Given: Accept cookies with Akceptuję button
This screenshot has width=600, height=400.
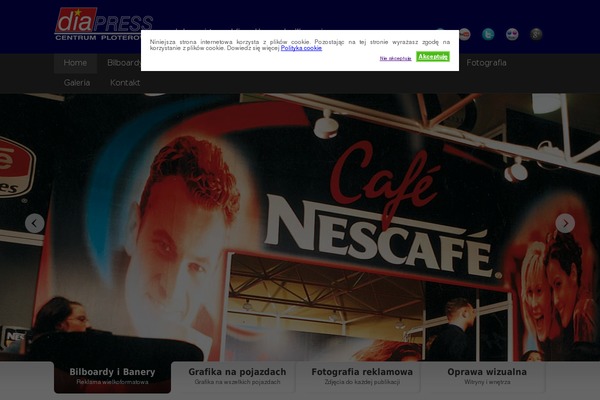Looking at the screenshot, I should [x=433, y=57].
